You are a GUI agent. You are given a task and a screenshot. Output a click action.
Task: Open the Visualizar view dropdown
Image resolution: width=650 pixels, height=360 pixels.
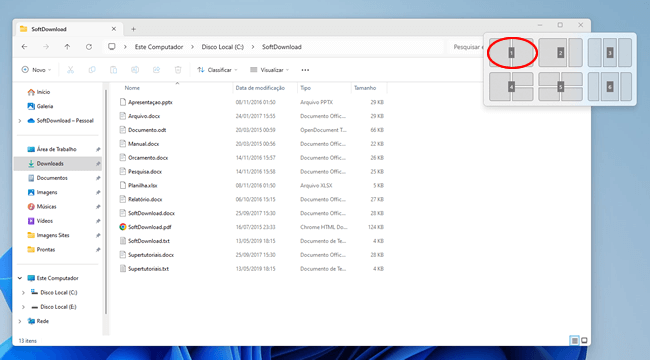pyautogui.click(x=269, y=70)
